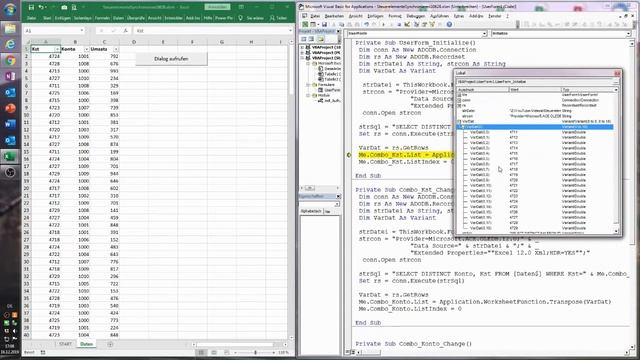Expand the first VBAProject node in tree

pos(302,47)
